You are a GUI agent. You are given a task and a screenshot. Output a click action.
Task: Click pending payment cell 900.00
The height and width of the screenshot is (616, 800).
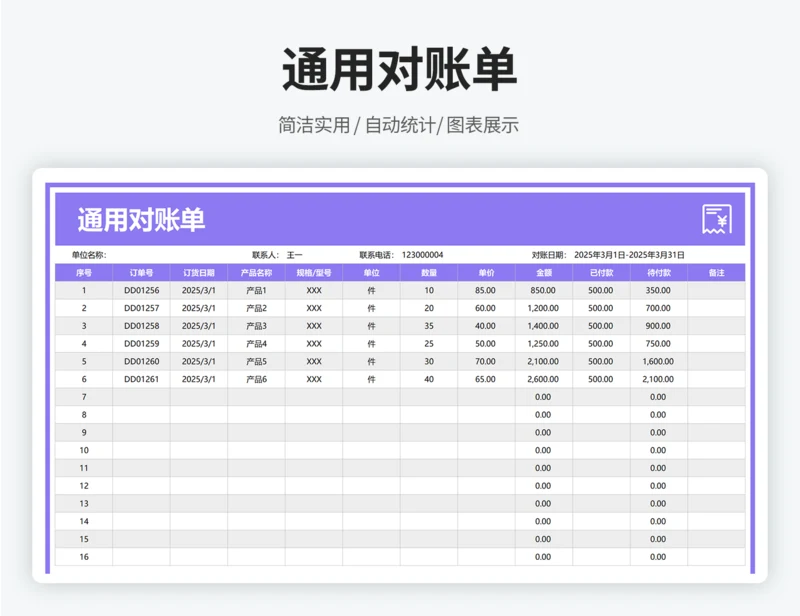[x=658, y=326]
